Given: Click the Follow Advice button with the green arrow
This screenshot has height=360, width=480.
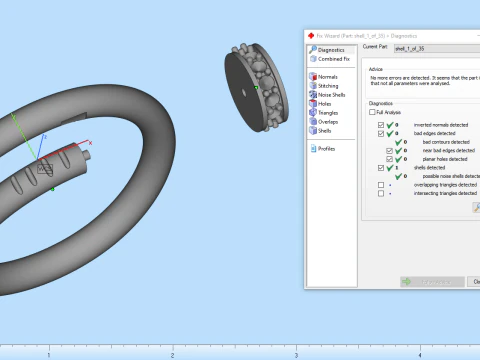Looking at the screenshot, I should 432,282.
